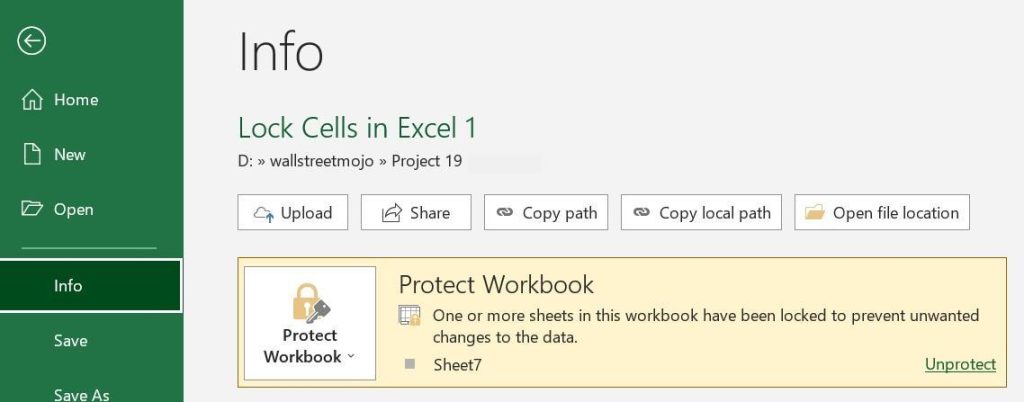Click the Copy local path button
1024x402 pixels.
(701, 212)
